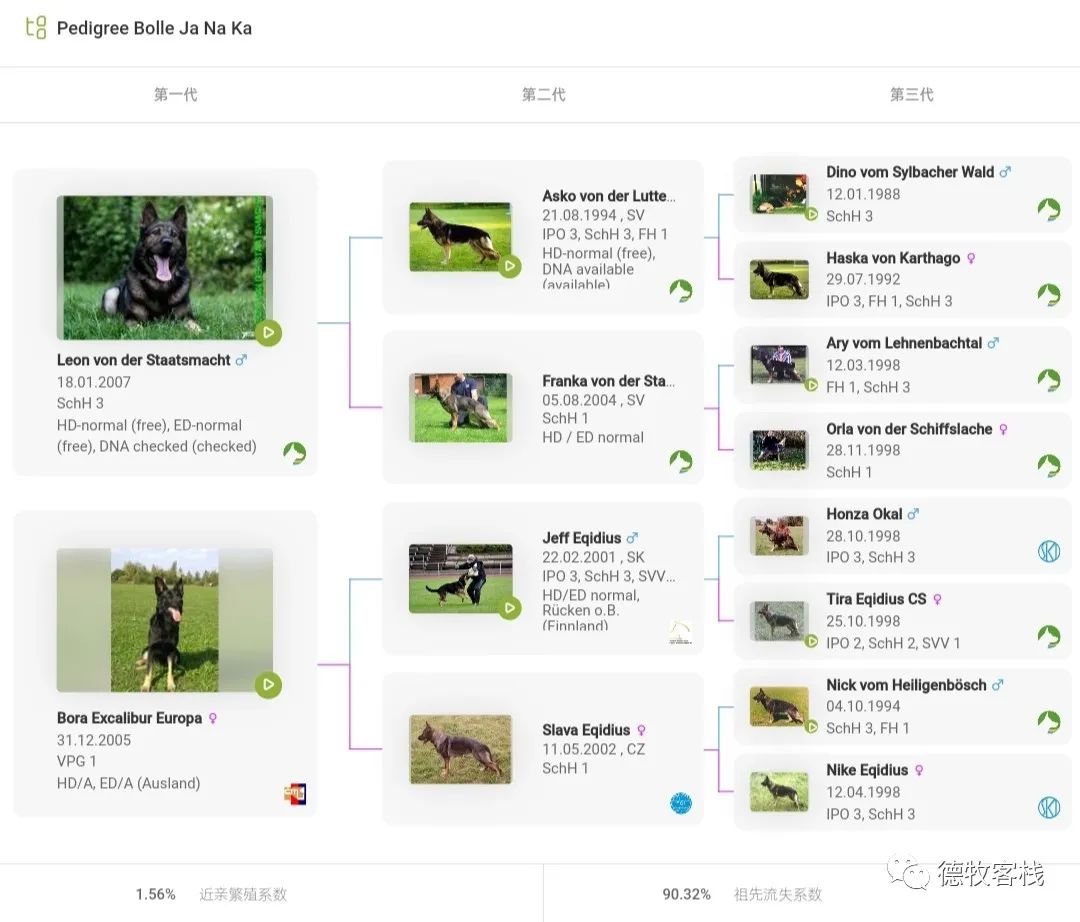
Task: Play video on Leon von der Staatsmacht photo
Action: (x=269, y=333)
